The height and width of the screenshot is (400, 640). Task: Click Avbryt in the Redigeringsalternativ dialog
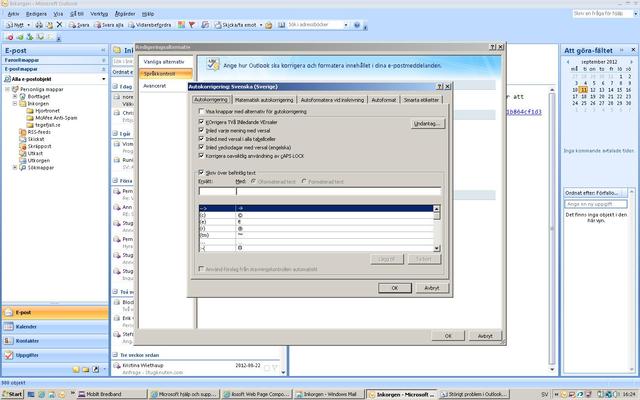click(485, 336)
